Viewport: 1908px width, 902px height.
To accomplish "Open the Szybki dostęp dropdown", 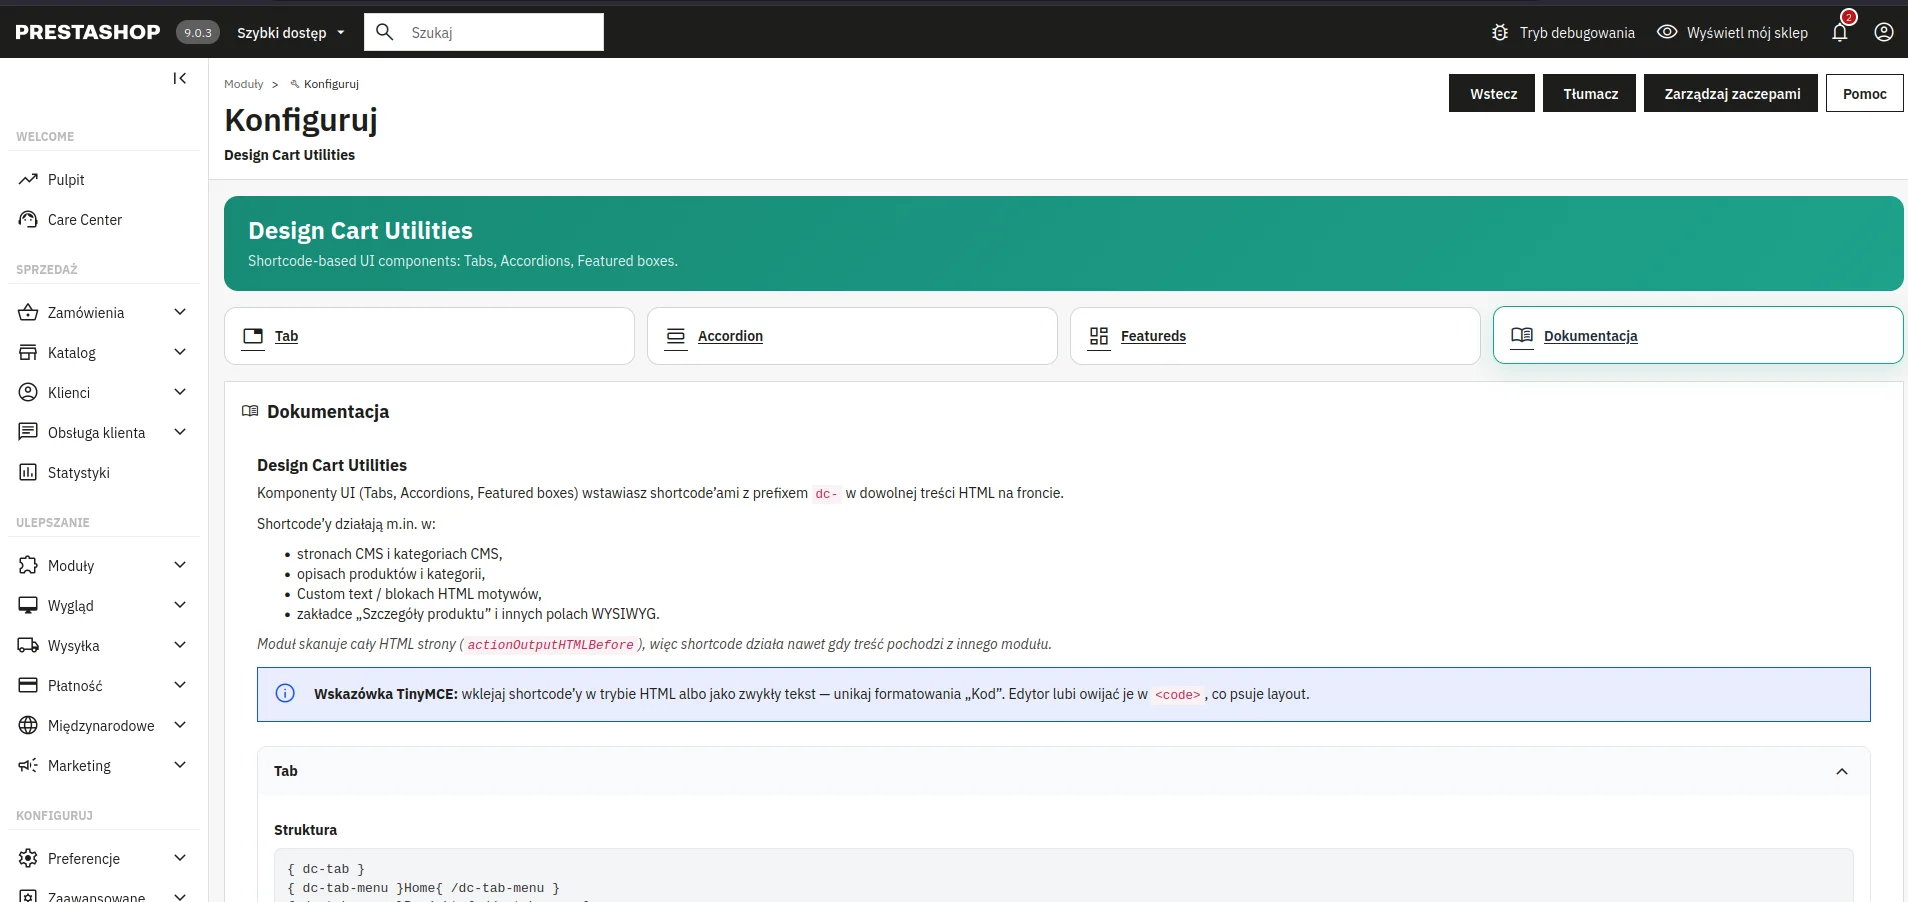I will 290,32.
